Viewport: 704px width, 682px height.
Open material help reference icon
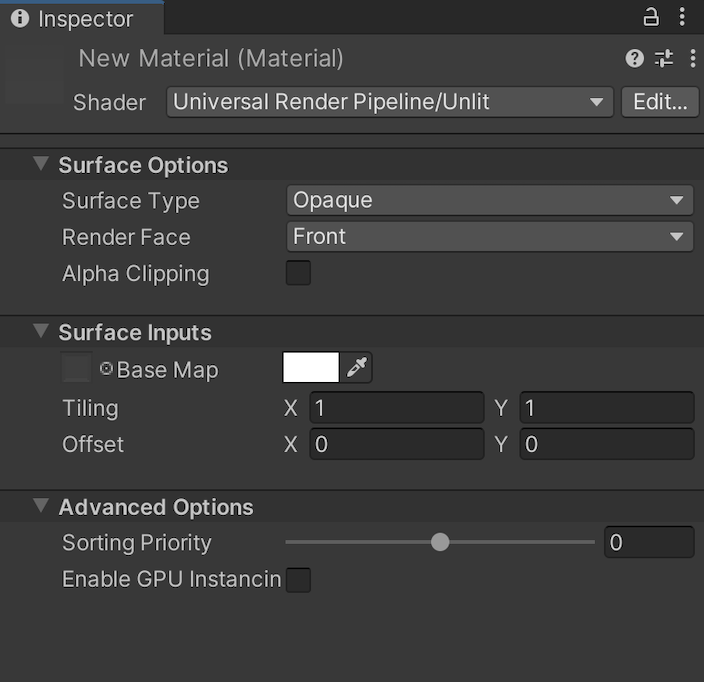coord(634,59)
